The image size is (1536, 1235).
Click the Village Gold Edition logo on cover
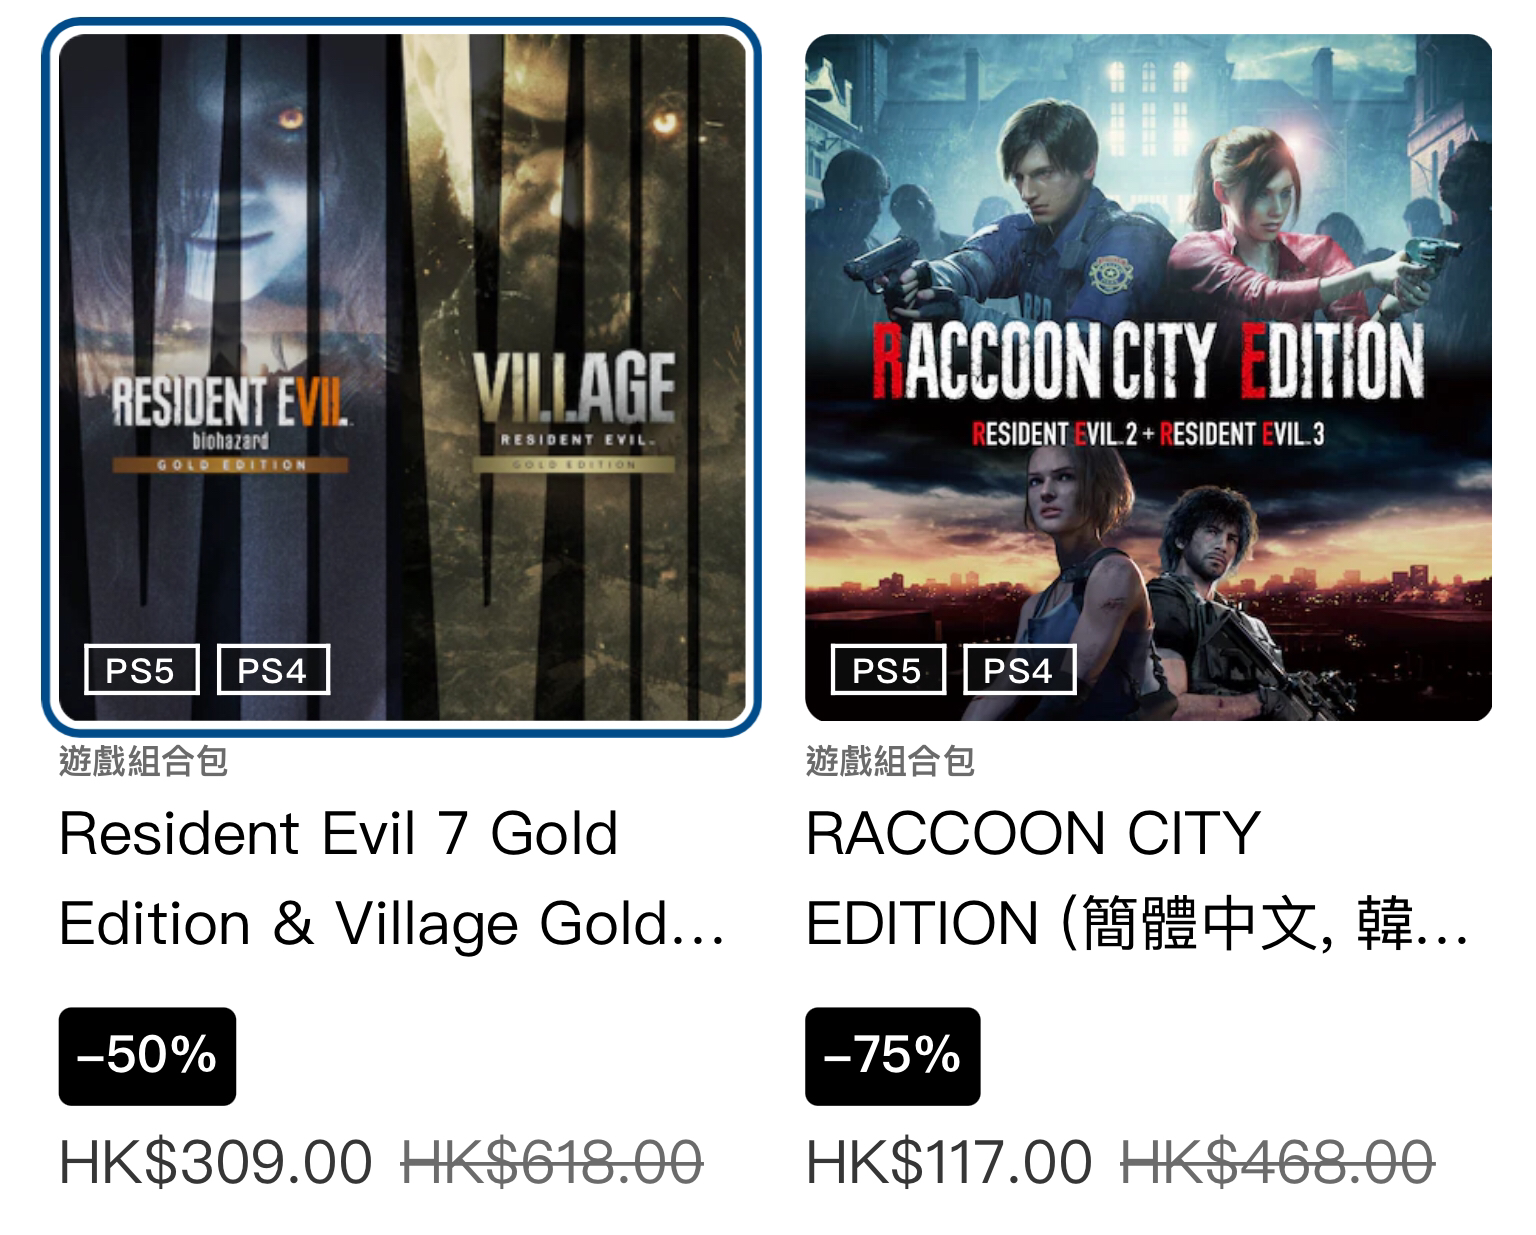pos(574,412)
